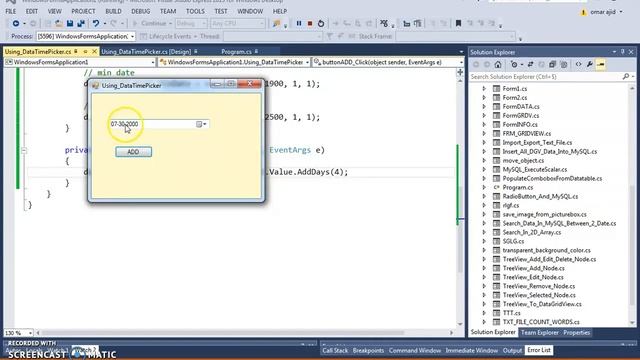Screen dimensions: 640x360
Task: Open the TOOLS menu
Action: [195, 11]
